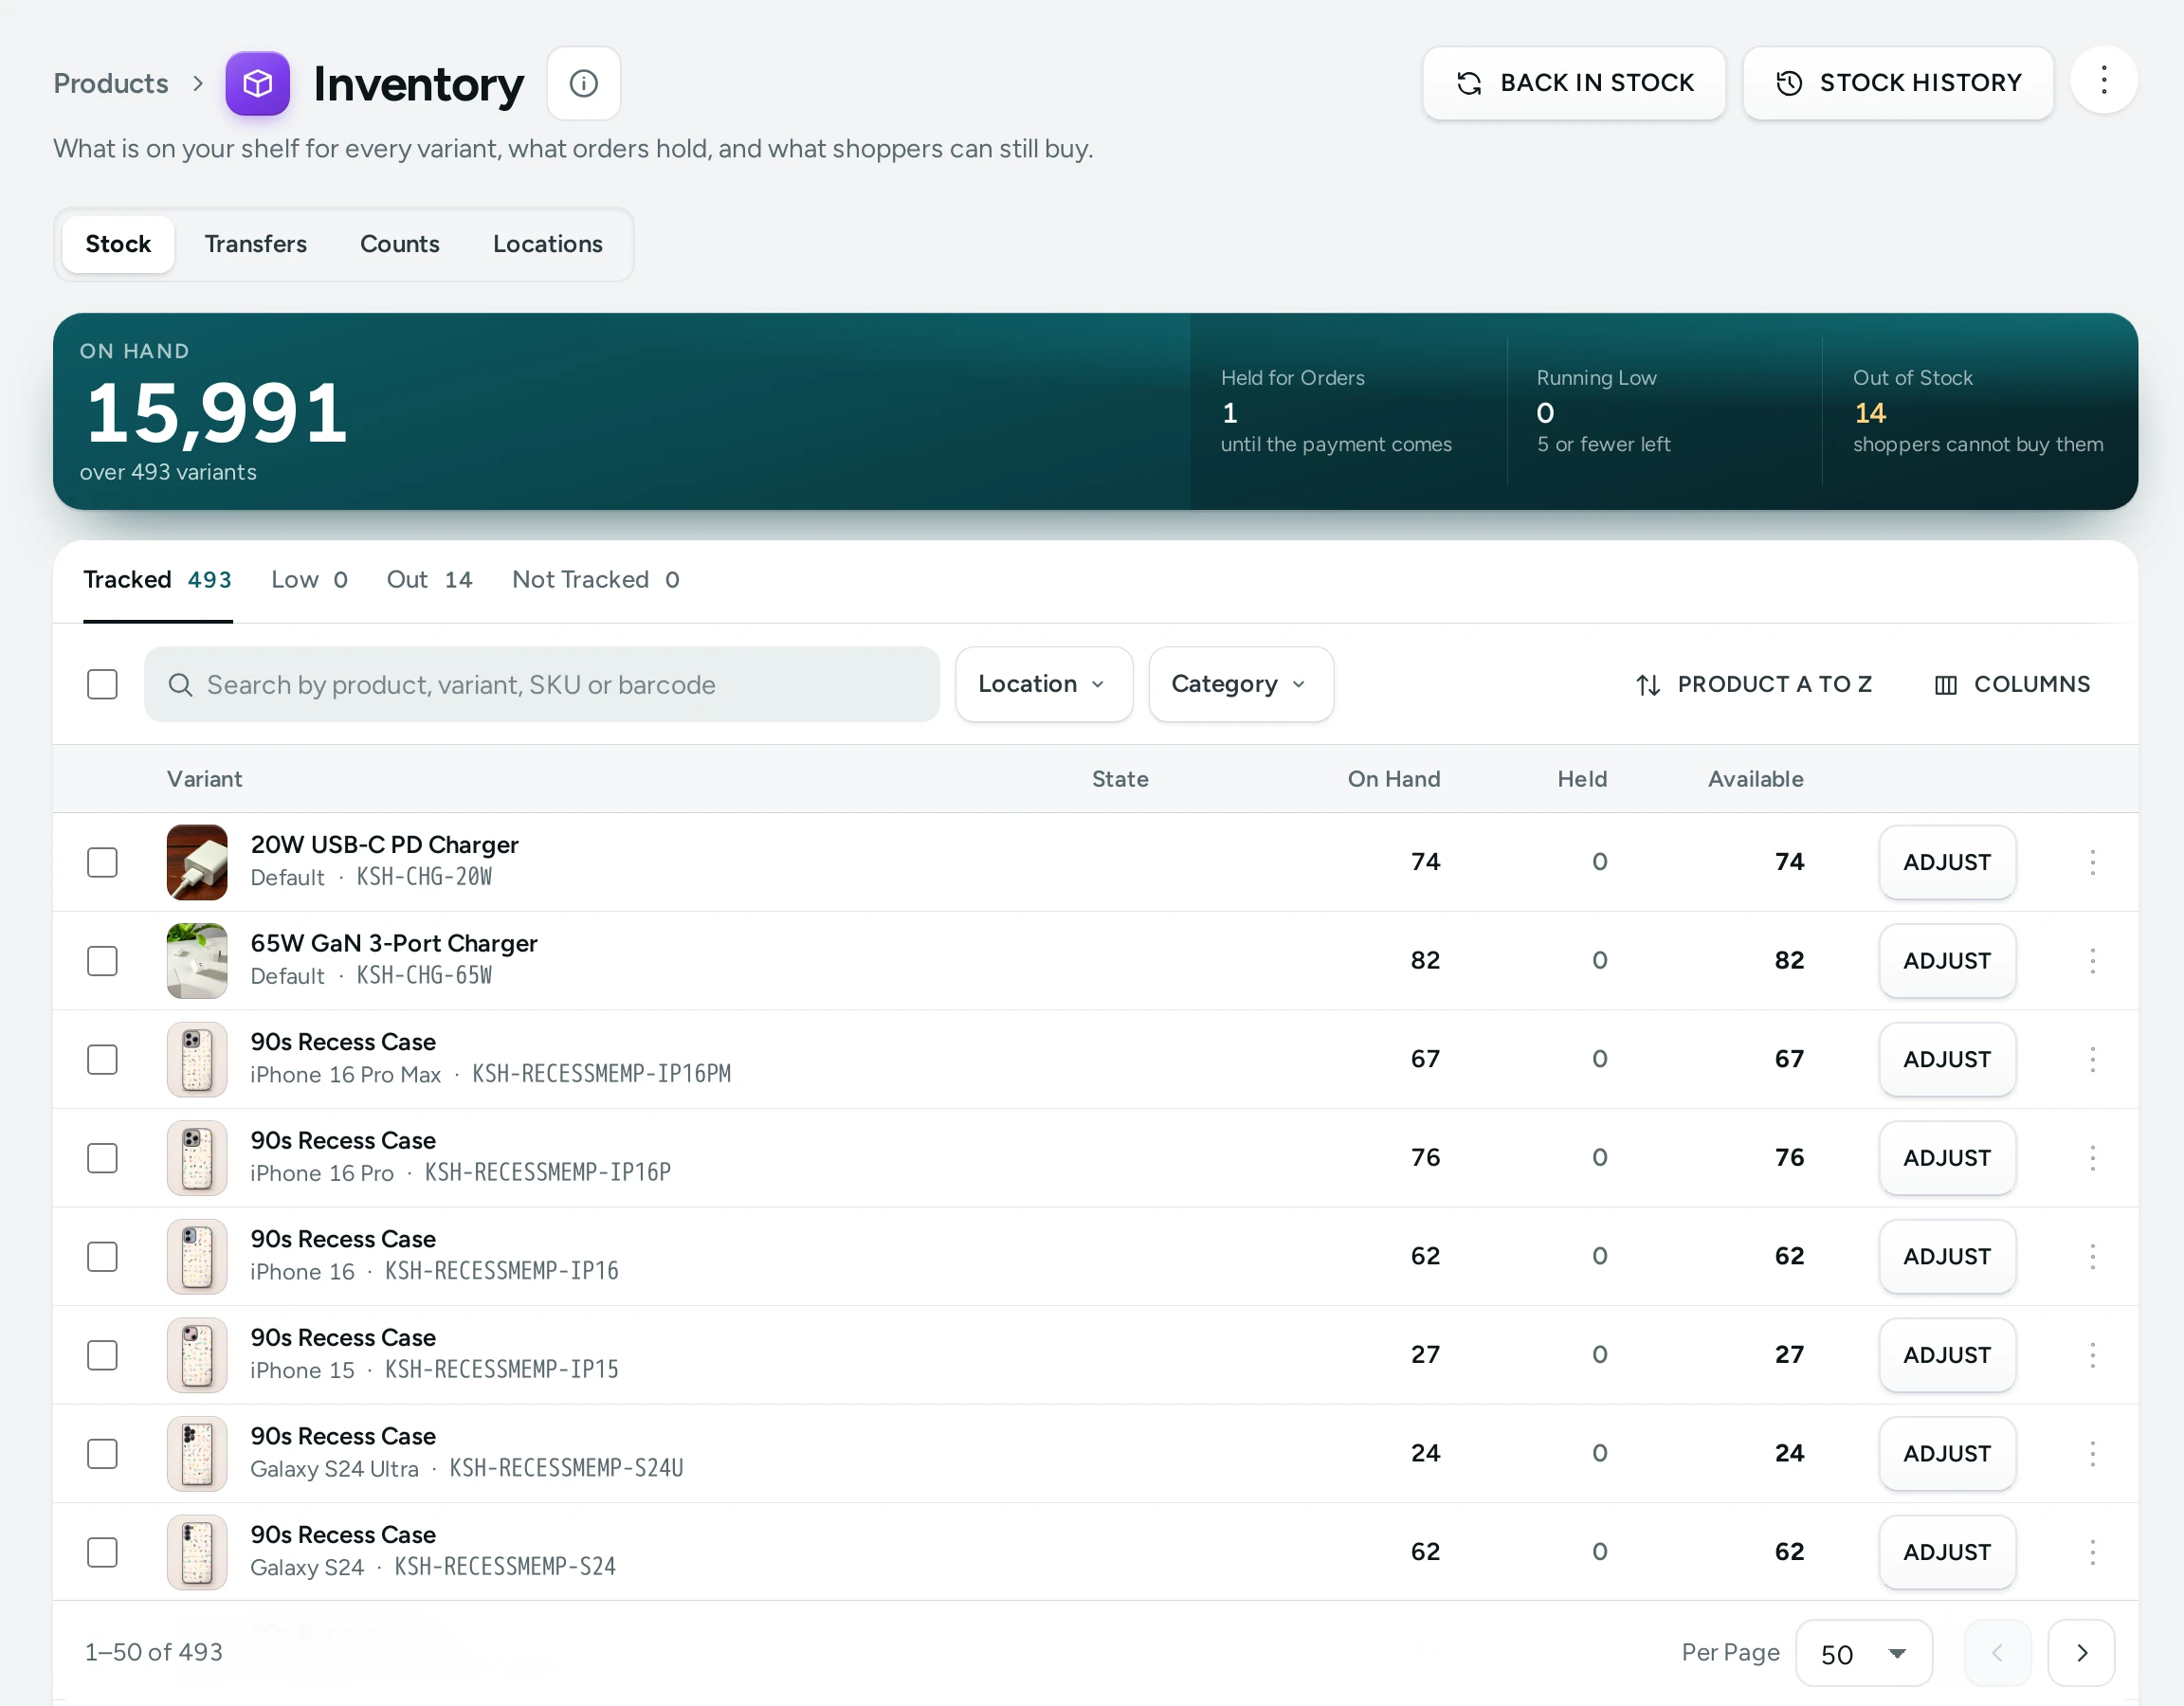This screenshot has height=1706, width=2184.
Task: Open row menu for KSH-RECESSMEMP-IP15 variant
Action: point(2092,1355)
